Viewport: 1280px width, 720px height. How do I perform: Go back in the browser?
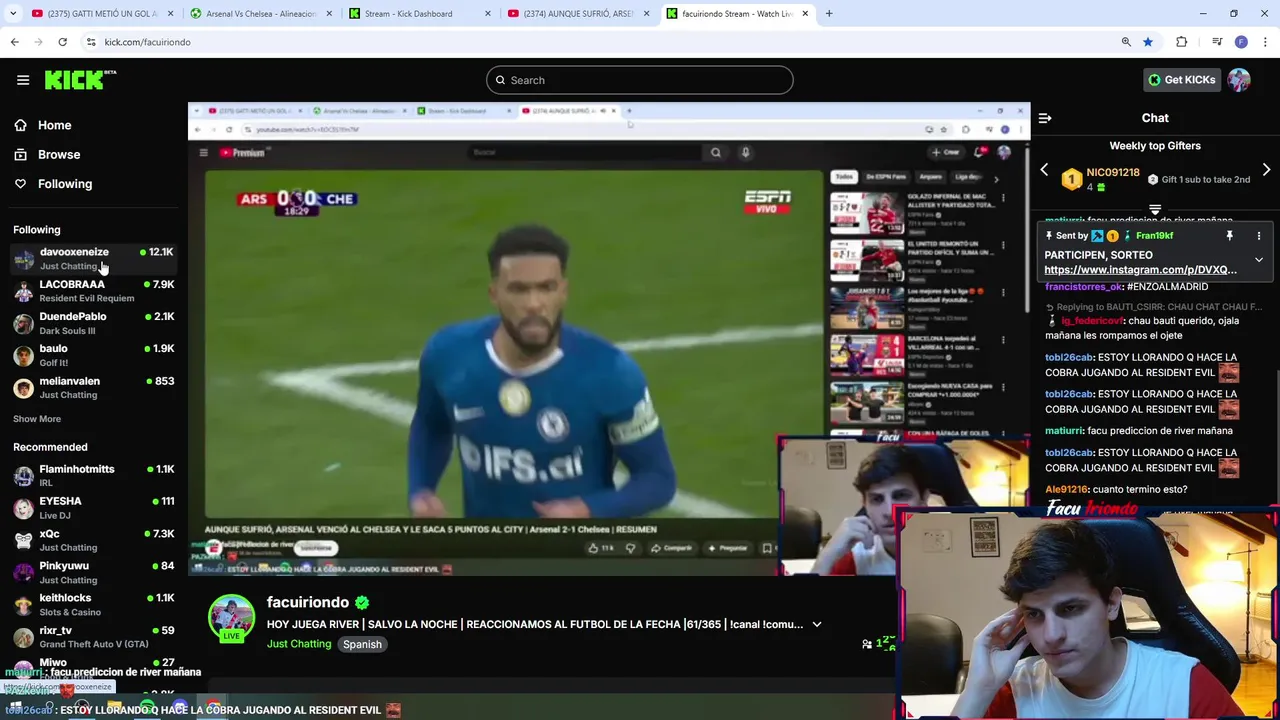14,42
